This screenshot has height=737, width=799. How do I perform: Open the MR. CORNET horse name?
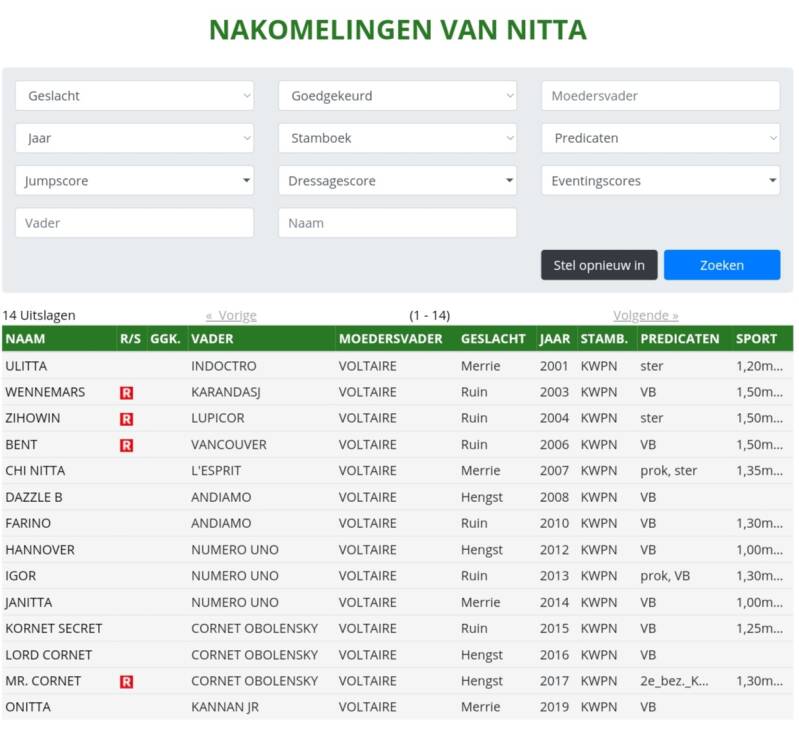[43, 681]
